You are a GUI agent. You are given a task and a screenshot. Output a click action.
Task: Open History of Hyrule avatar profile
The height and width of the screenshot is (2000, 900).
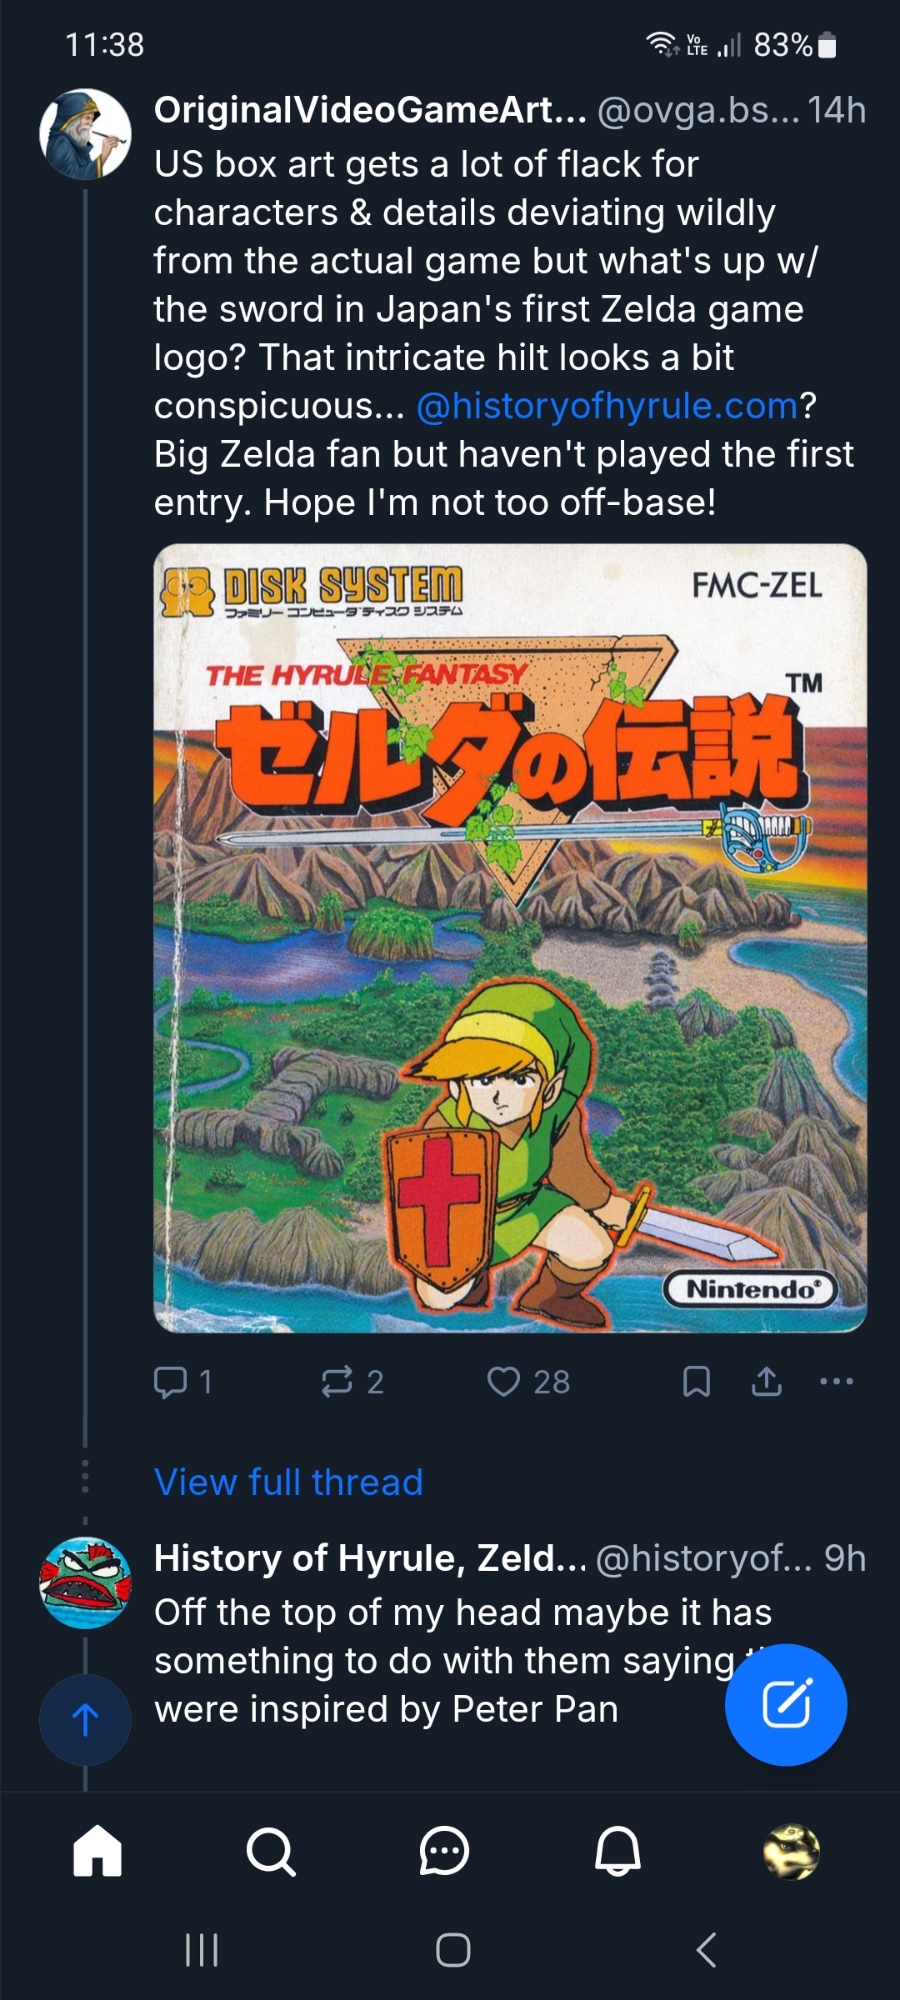[85, 1583]
